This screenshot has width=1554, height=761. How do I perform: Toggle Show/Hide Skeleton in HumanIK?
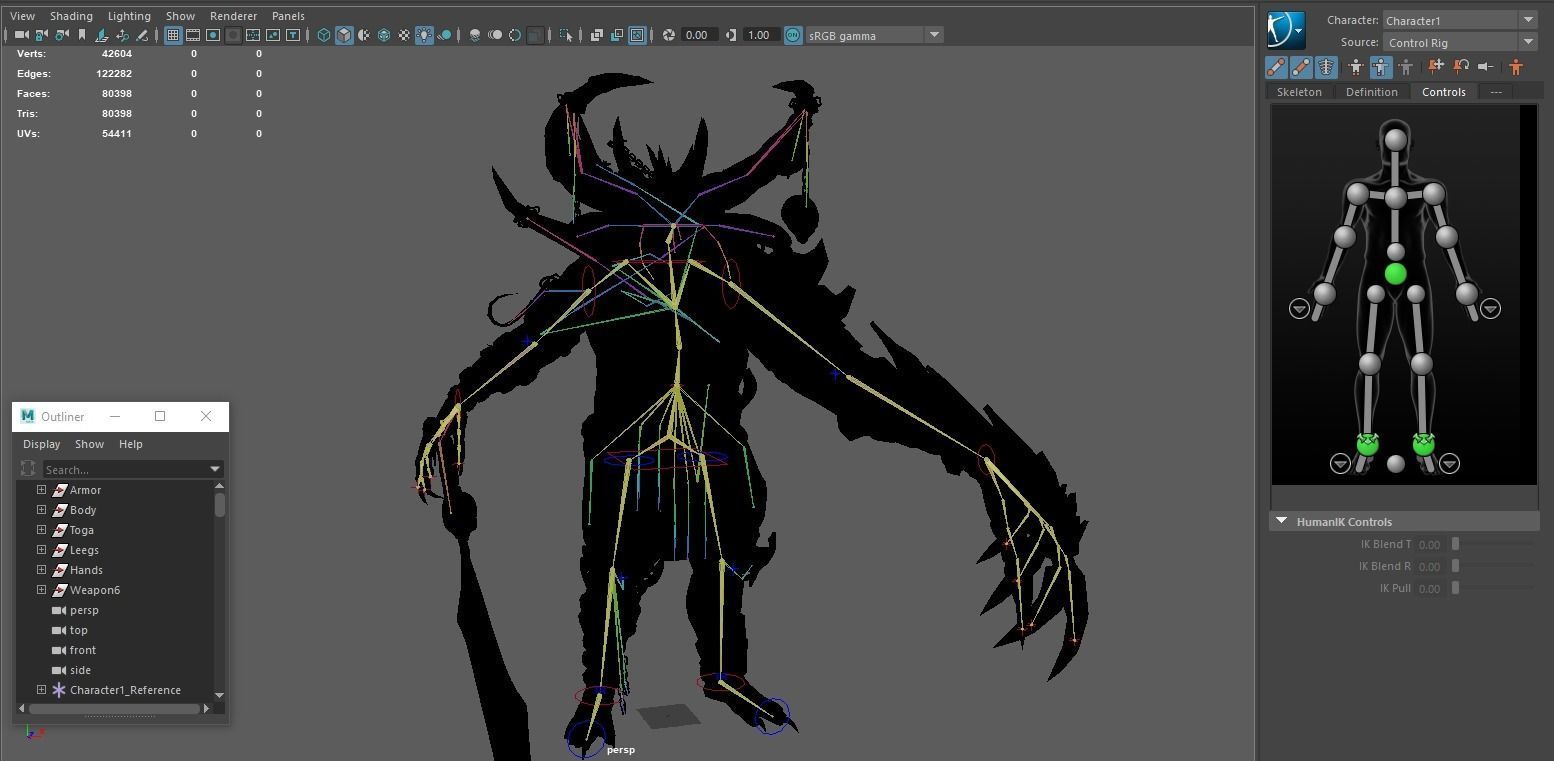pyautogui.click(x=1326, y=67)
